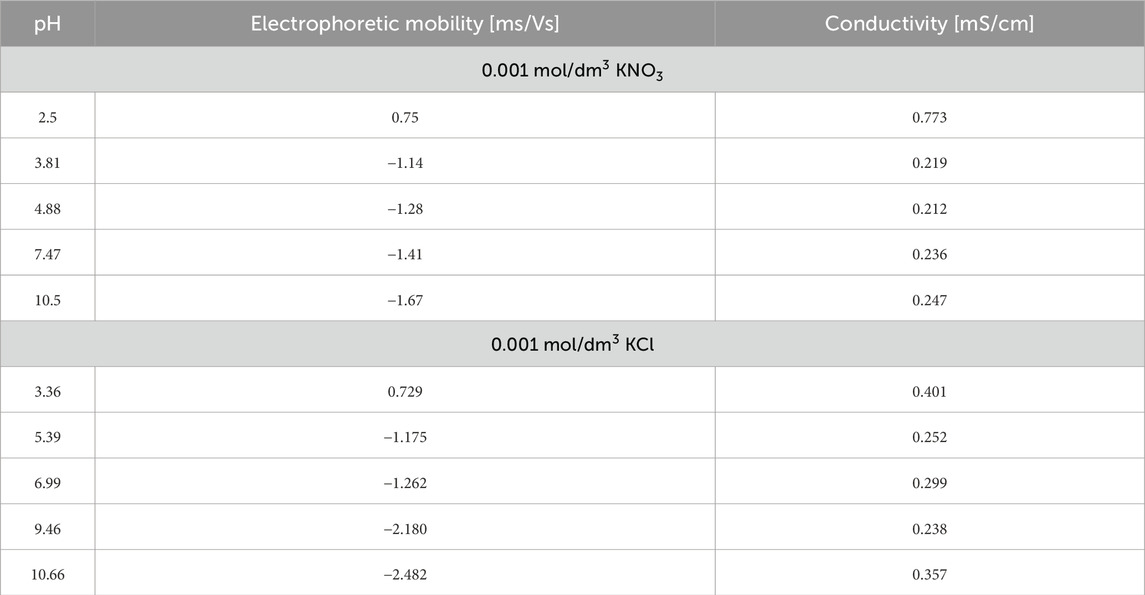This screenshot has width=1145, height=595.
Task: Select the Electrophoretic mobility column header
Action: point(405,24)
